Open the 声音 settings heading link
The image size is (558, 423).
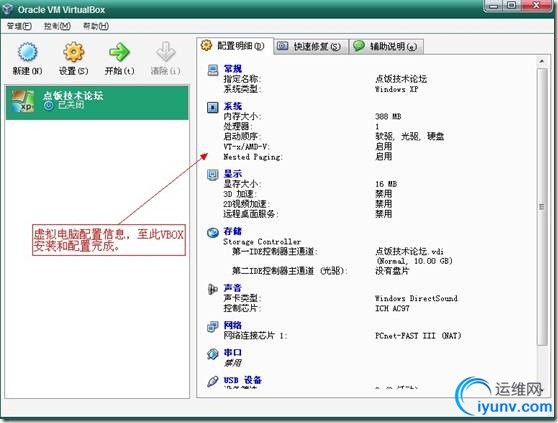point(233,288)
